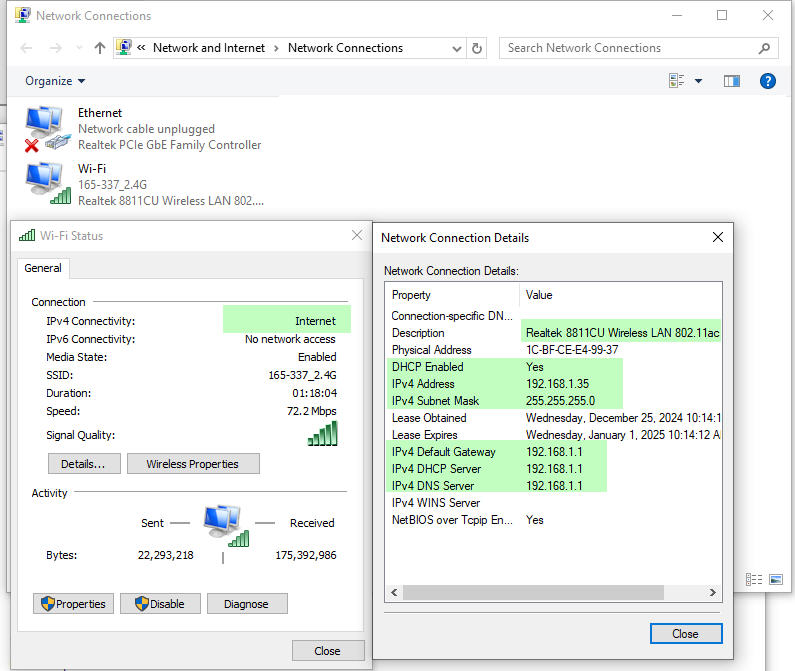Click the up directory arrow

coord(99,48)
